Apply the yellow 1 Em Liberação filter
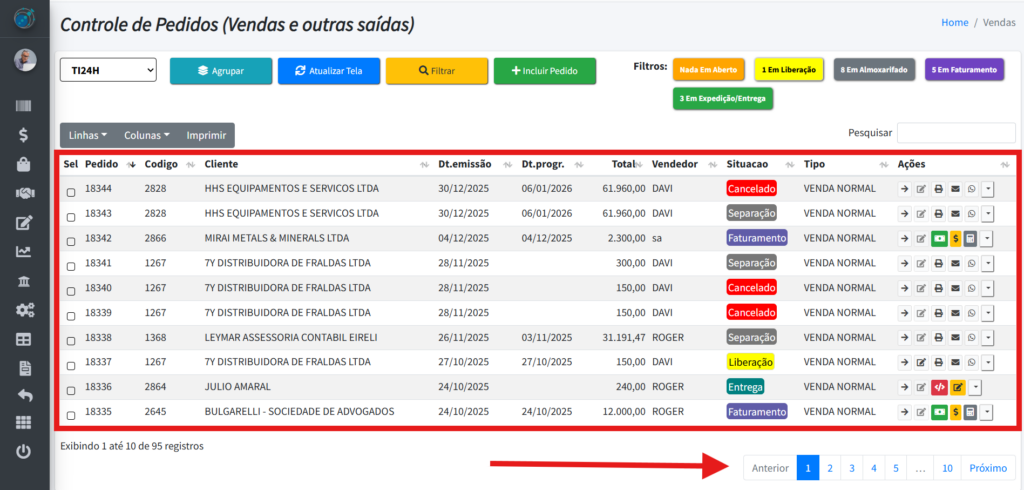Viewport: 1024px width, 490px height. [788, 70]
